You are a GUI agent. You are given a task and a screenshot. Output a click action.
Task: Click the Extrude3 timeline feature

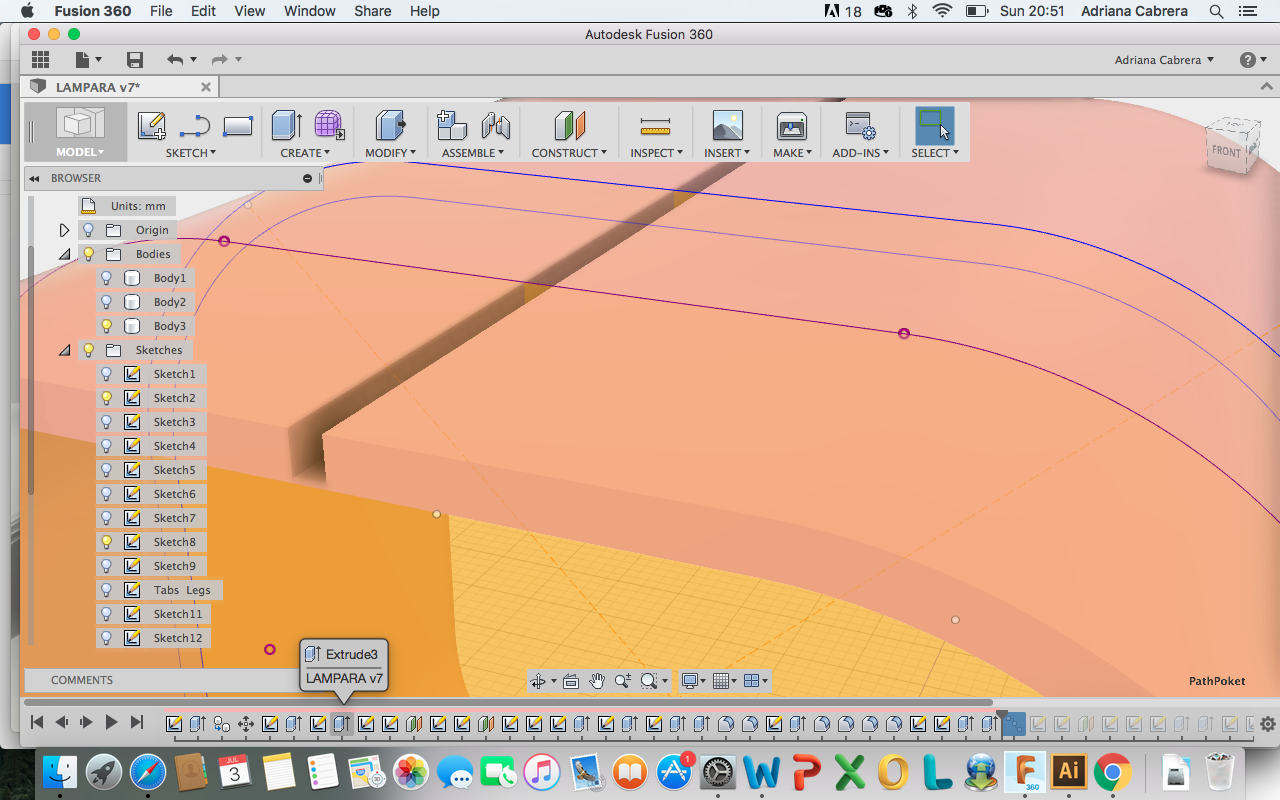[342, 723]
